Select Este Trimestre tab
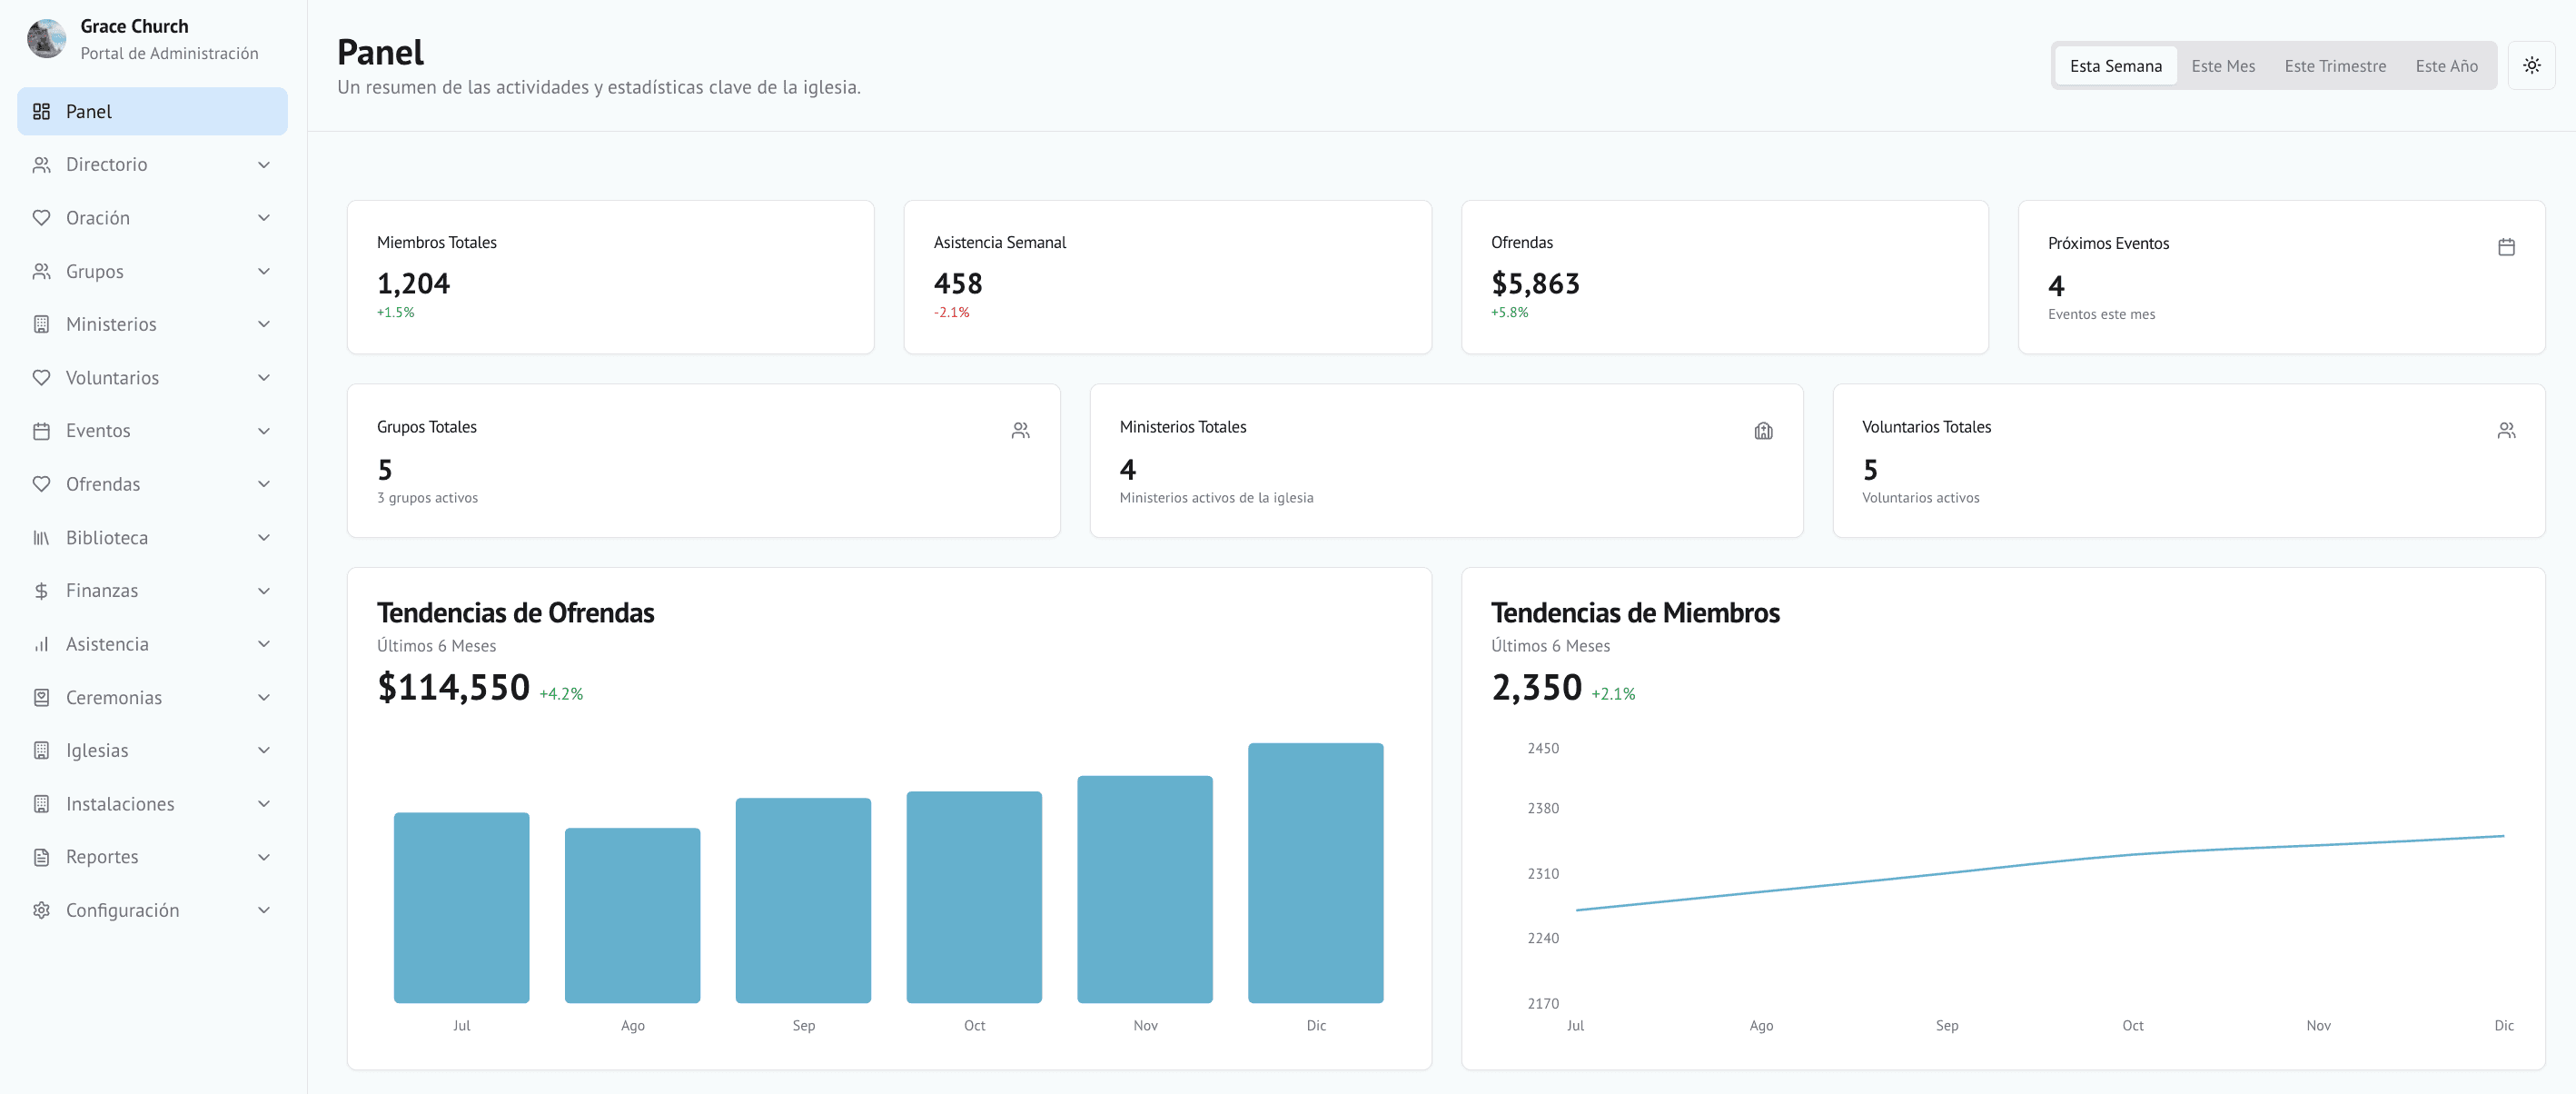Screen dimensions: 2576x1094 (x=2334, y=66)
